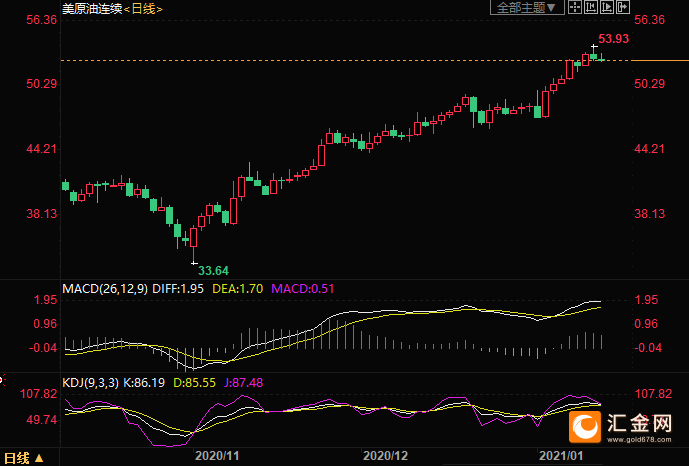Screen dimensions: 689x466
Task: Click the left axis 56.36 price label
Action: [x=42, y=20]
